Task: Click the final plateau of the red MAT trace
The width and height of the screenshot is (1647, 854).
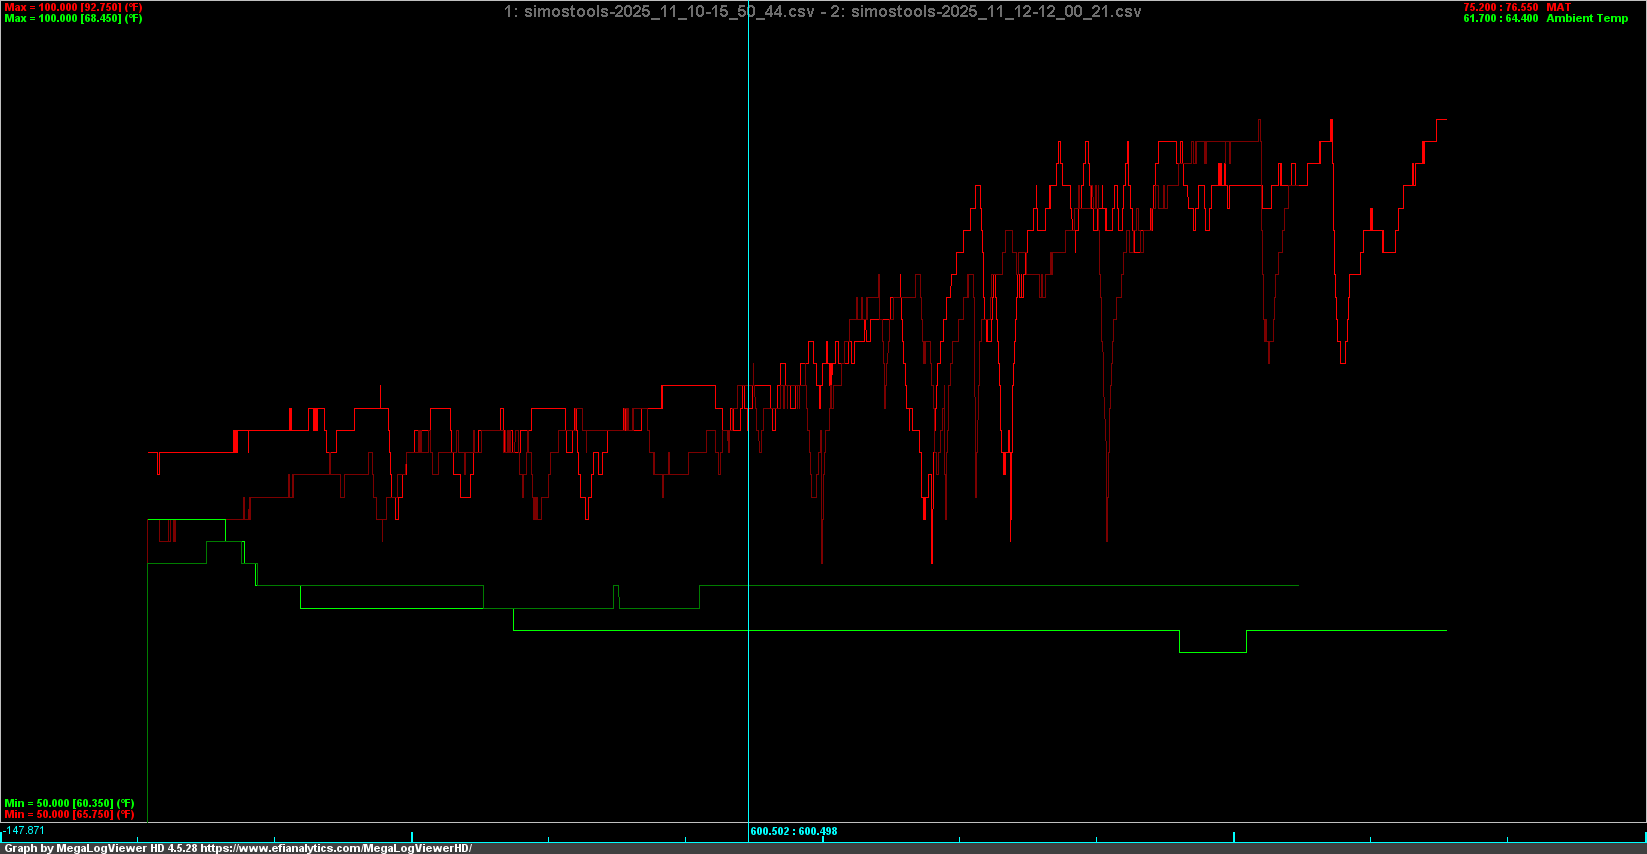Action: tap(1441, 120)
